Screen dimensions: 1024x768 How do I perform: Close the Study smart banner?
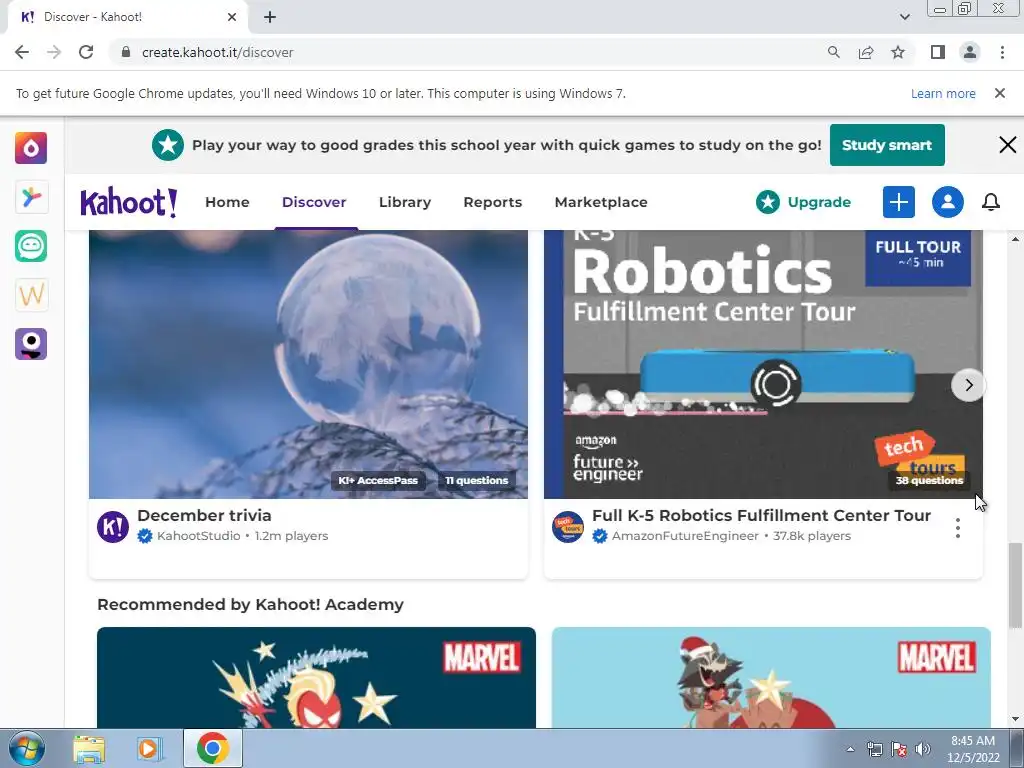(1008, 145)
